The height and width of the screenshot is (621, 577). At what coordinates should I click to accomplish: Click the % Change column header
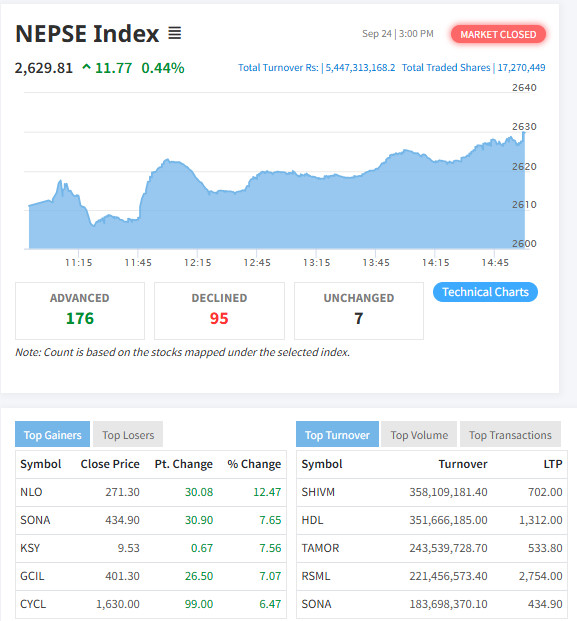pyautogui.click(x=254, y=464)
